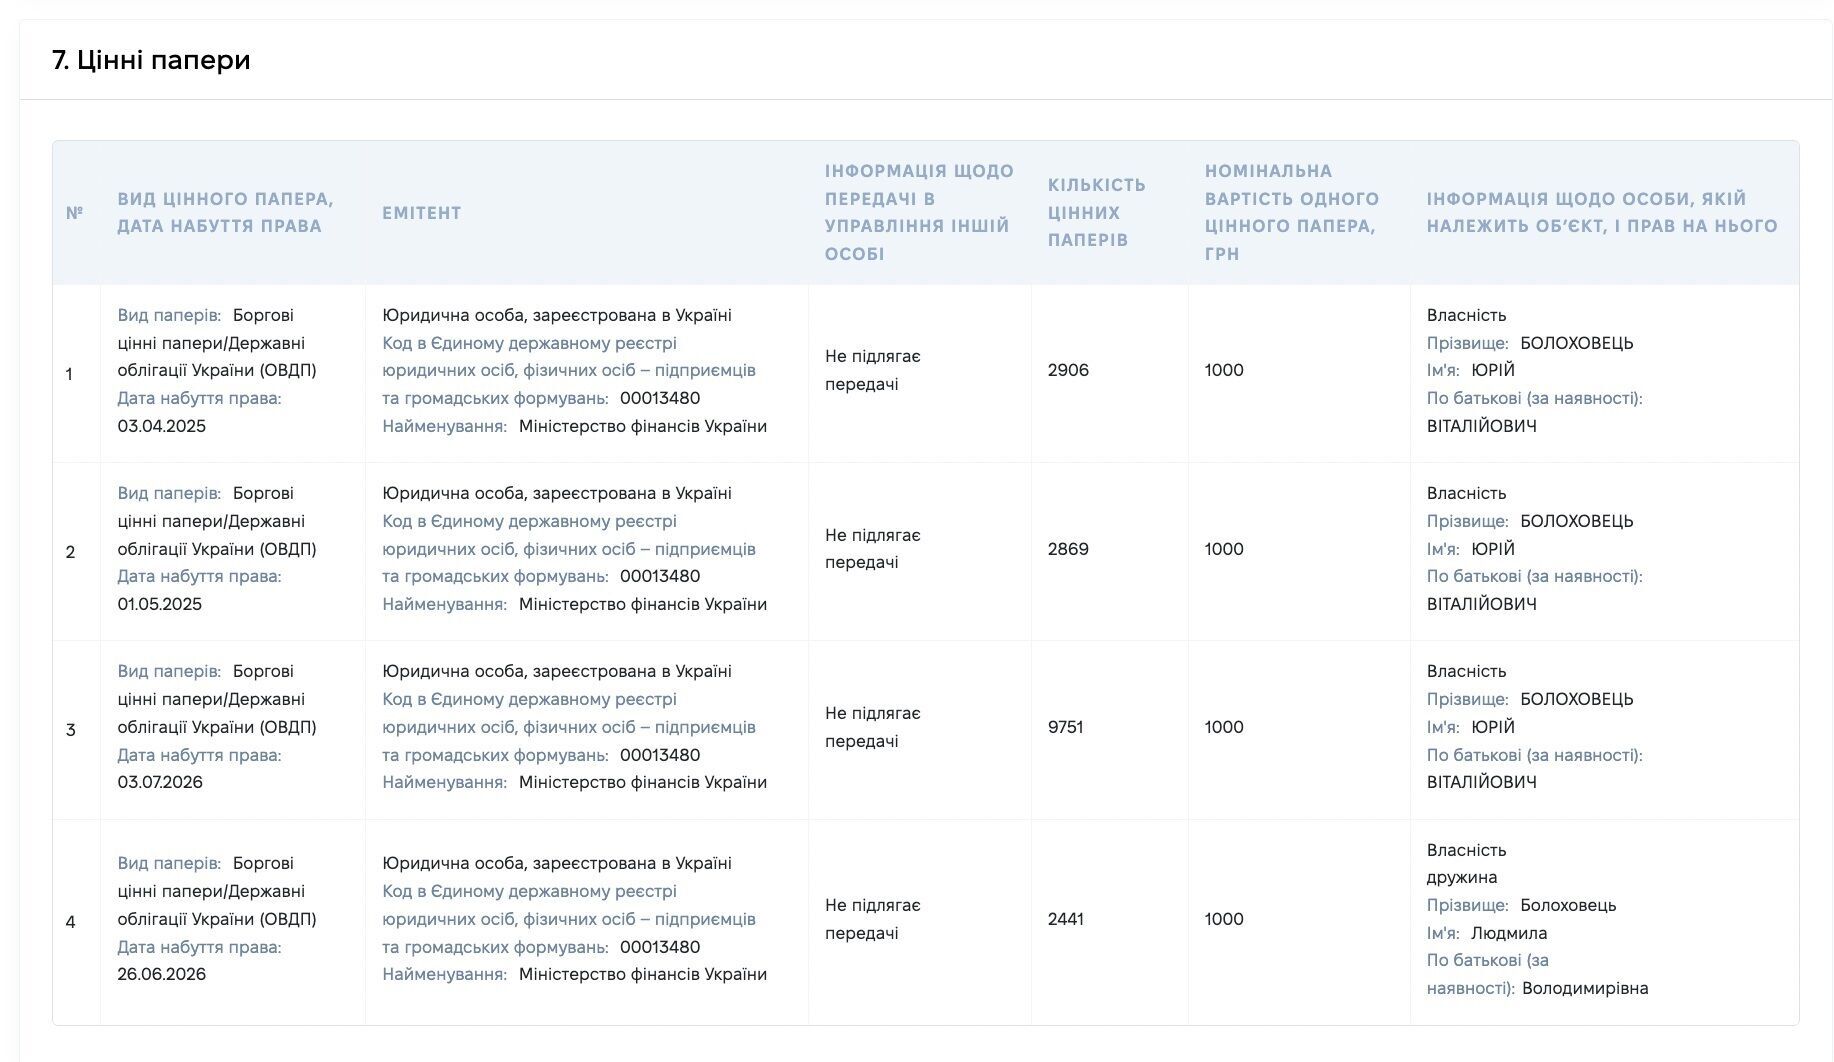The width and height of the screenshot is (1834, 1062).
Task: Click surname "БОЛОХОВЕЦЬ" in row 1
Action: pos(1577,343)
